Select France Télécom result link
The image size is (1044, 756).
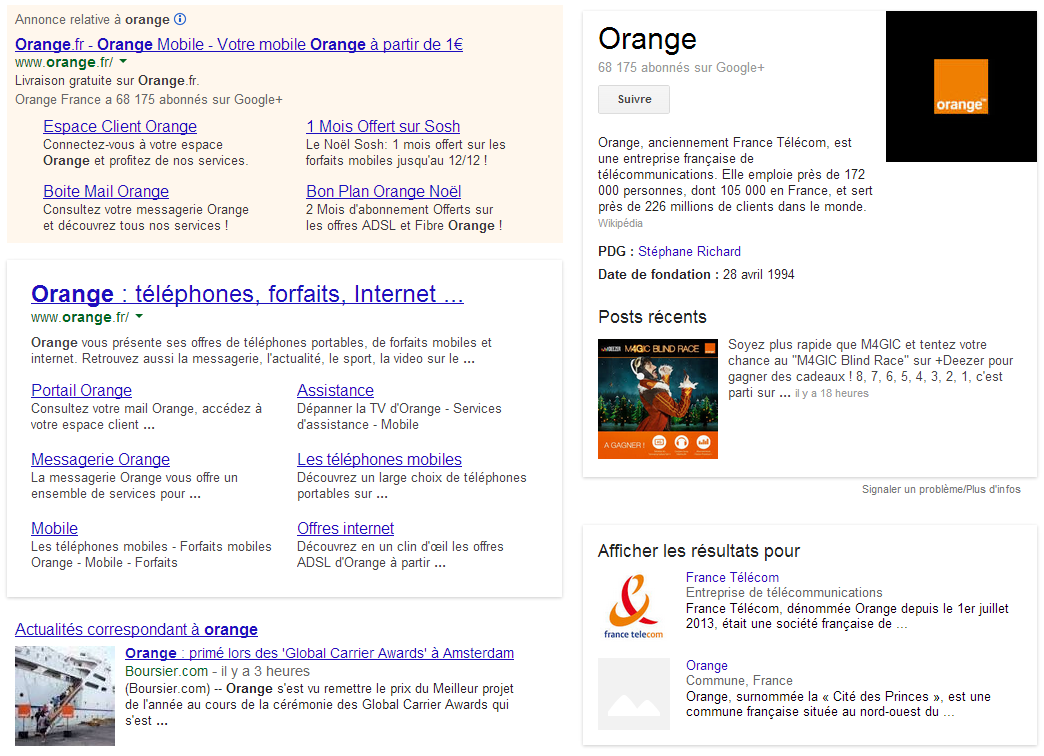click(x=732, y=577)
